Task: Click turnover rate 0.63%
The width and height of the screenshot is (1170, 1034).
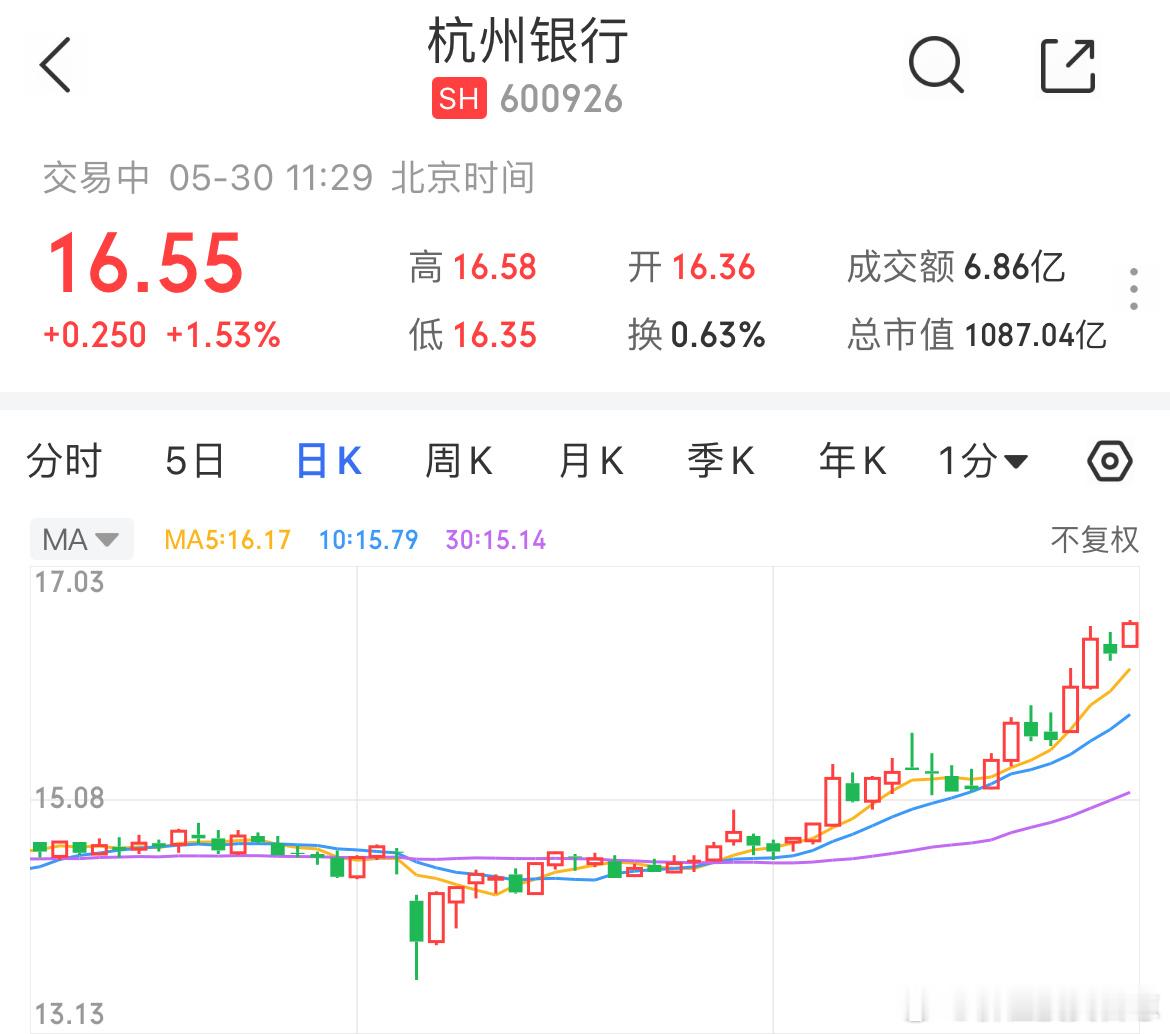Action: (x=718, y=334)
